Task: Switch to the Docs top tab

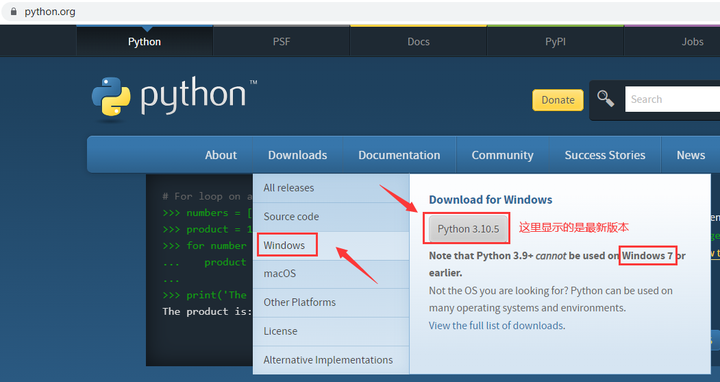Action: click(x=418, y=41)
